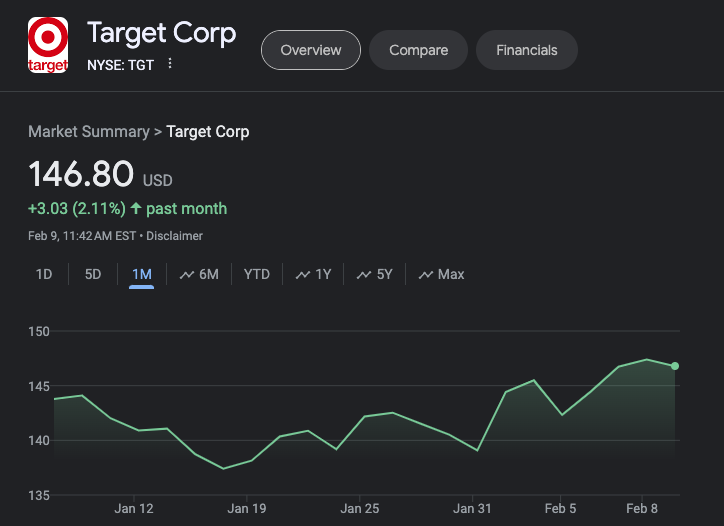Select the YTD time range
The image size is (724, 526).
click(257, 274)
